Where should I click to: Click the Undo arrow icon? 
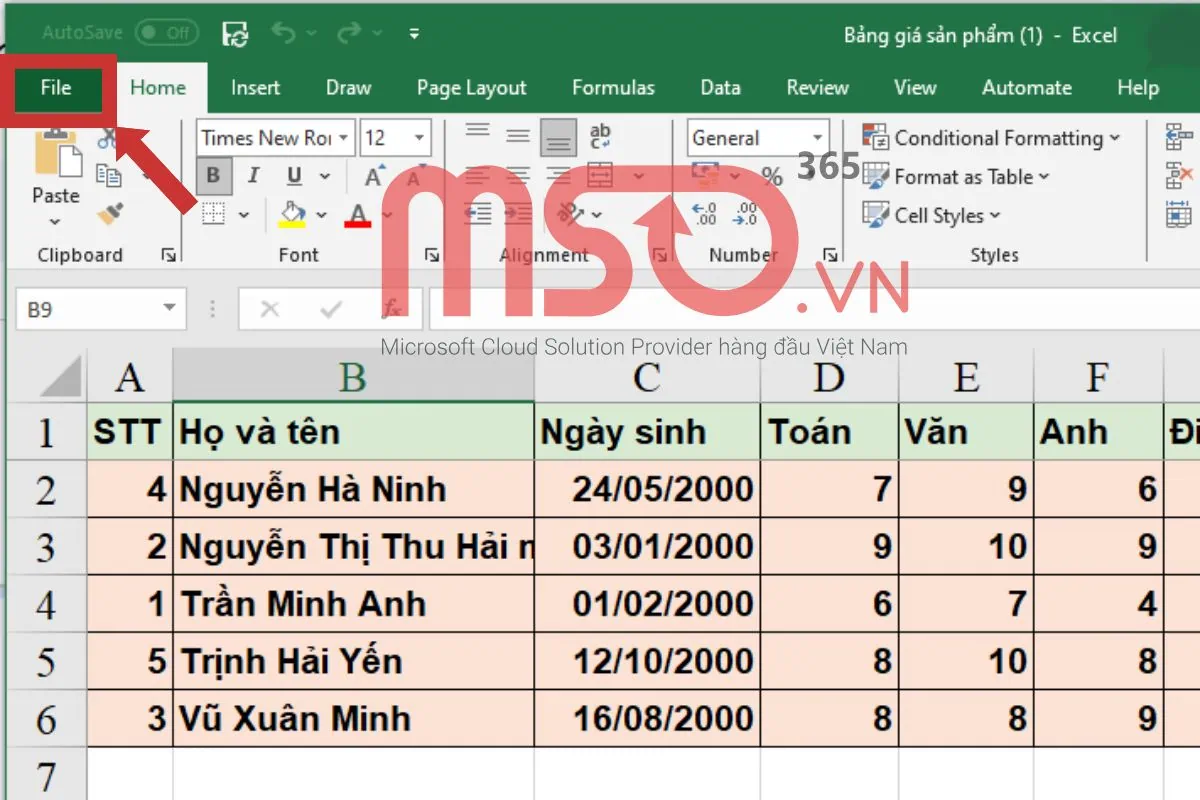pos(284,34)
